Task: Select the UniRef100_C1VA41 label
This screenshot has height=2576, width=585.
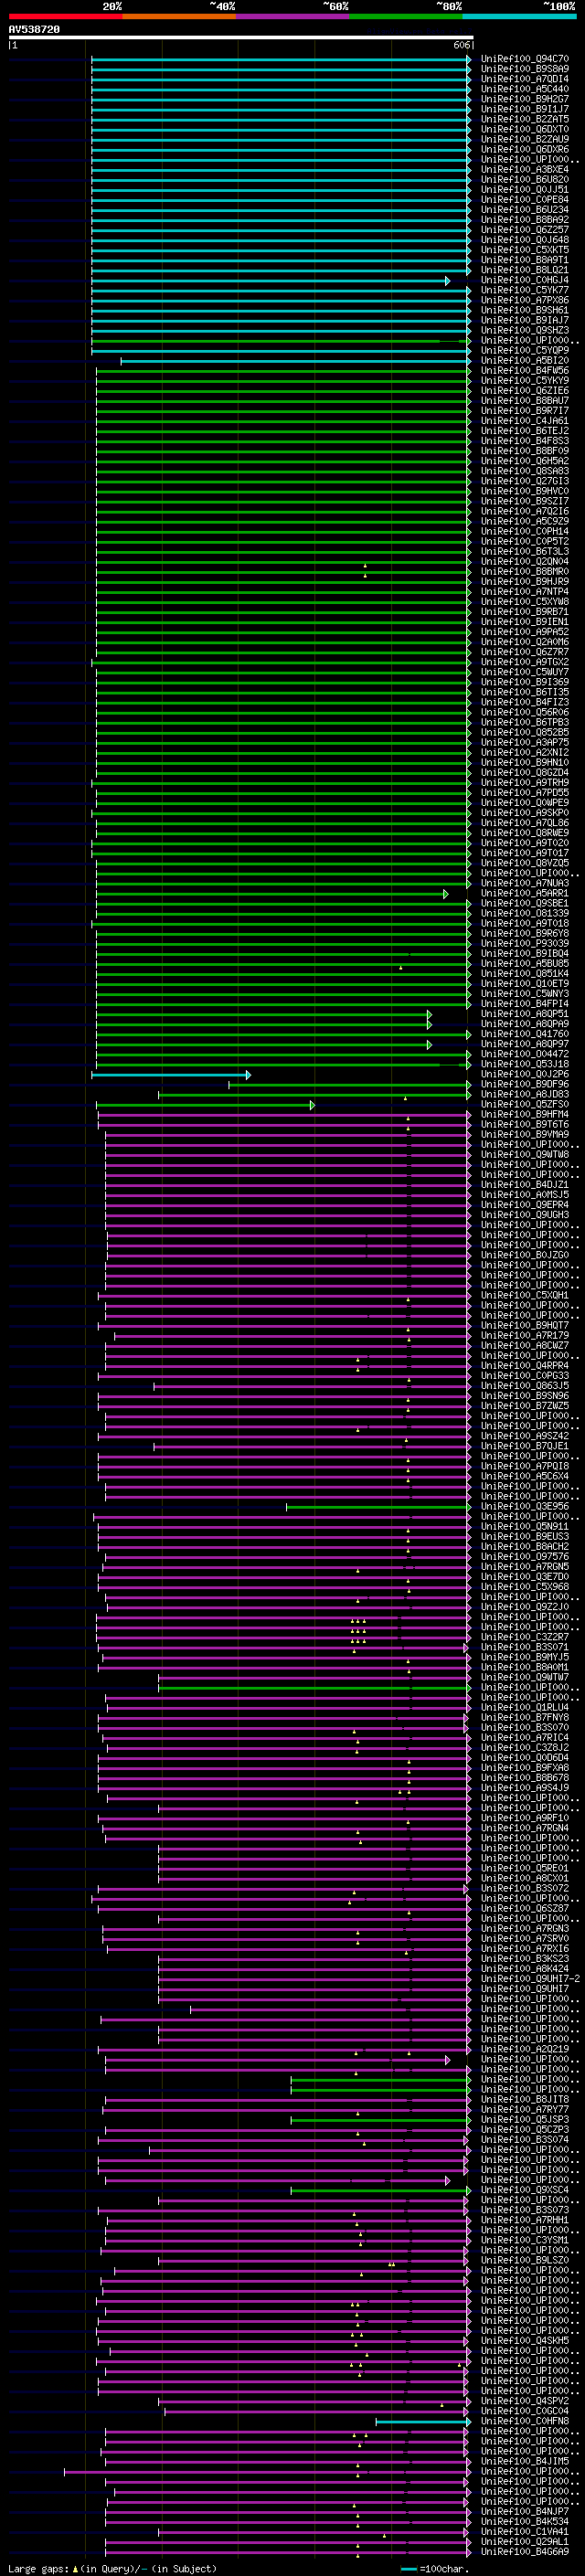Action: 525,2531
